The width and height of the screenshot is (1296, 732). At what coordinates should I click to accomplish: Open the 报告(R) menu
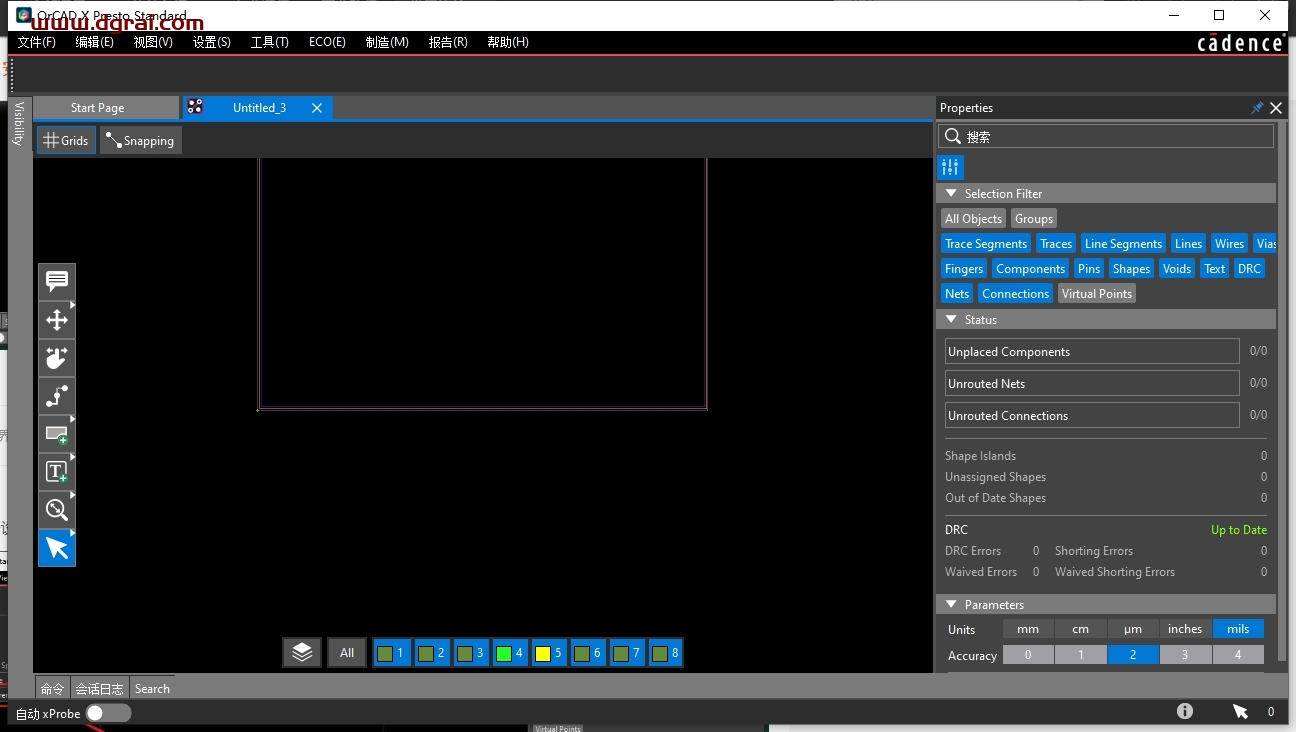[x=448, y=42]
